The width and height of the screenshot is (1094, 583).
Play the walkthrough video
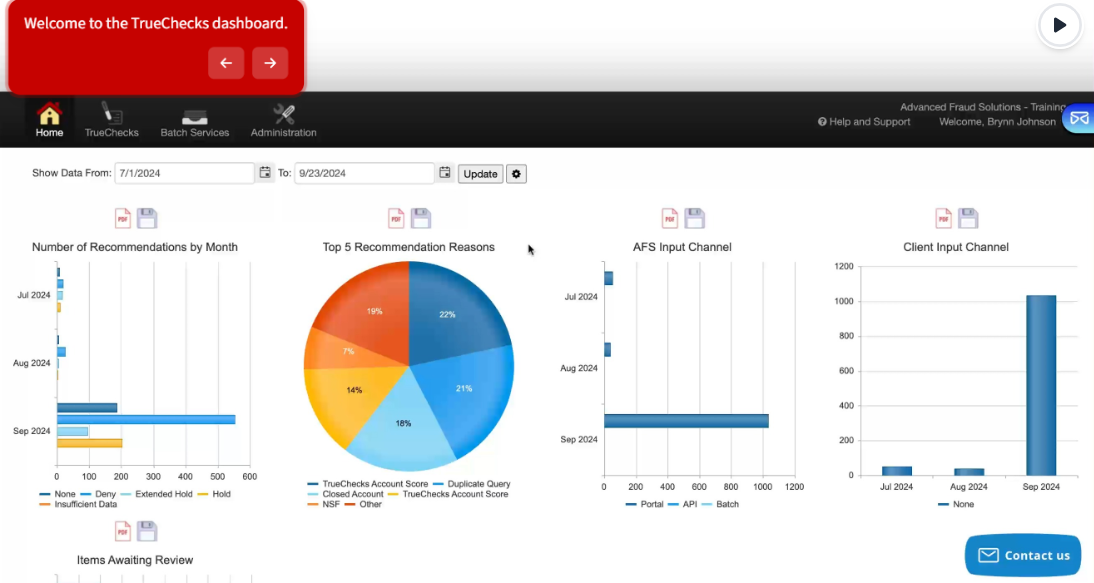point(1059,25)
